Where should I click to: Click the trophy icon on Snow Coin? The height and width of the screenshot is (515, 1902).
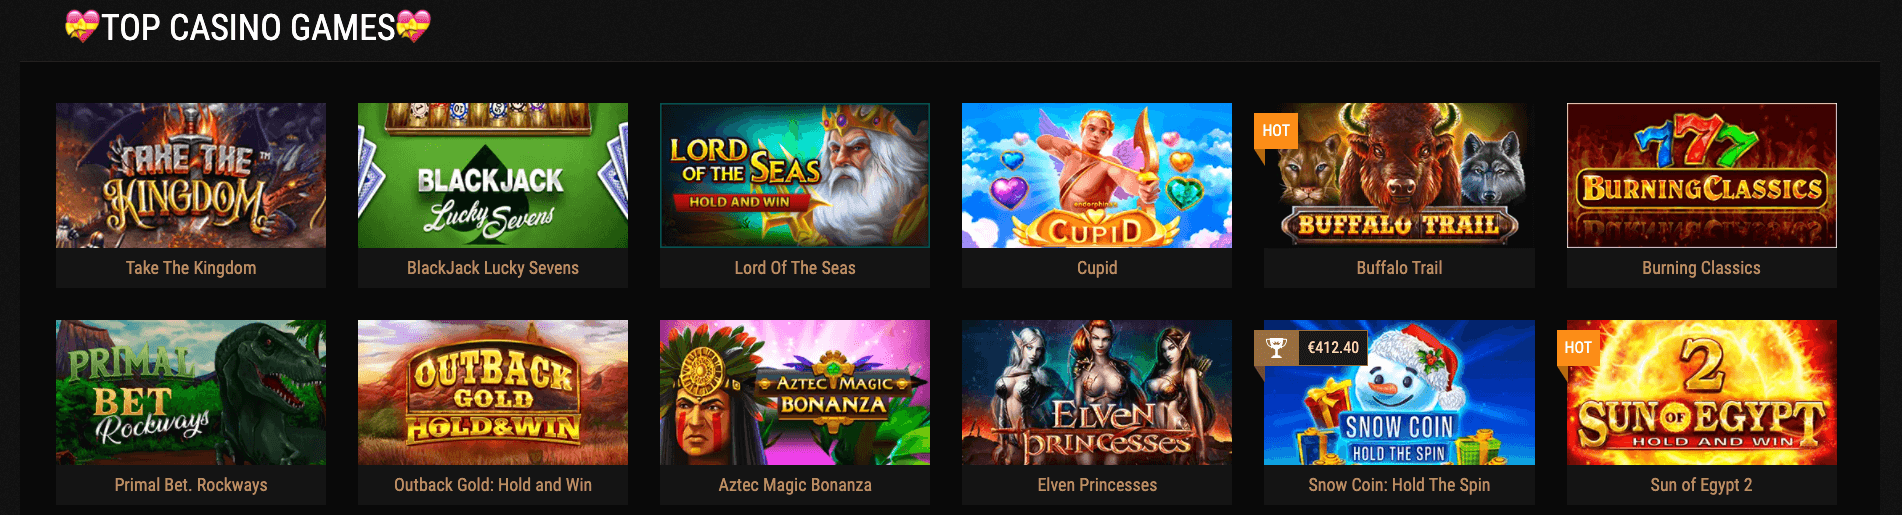(1276, 347)
